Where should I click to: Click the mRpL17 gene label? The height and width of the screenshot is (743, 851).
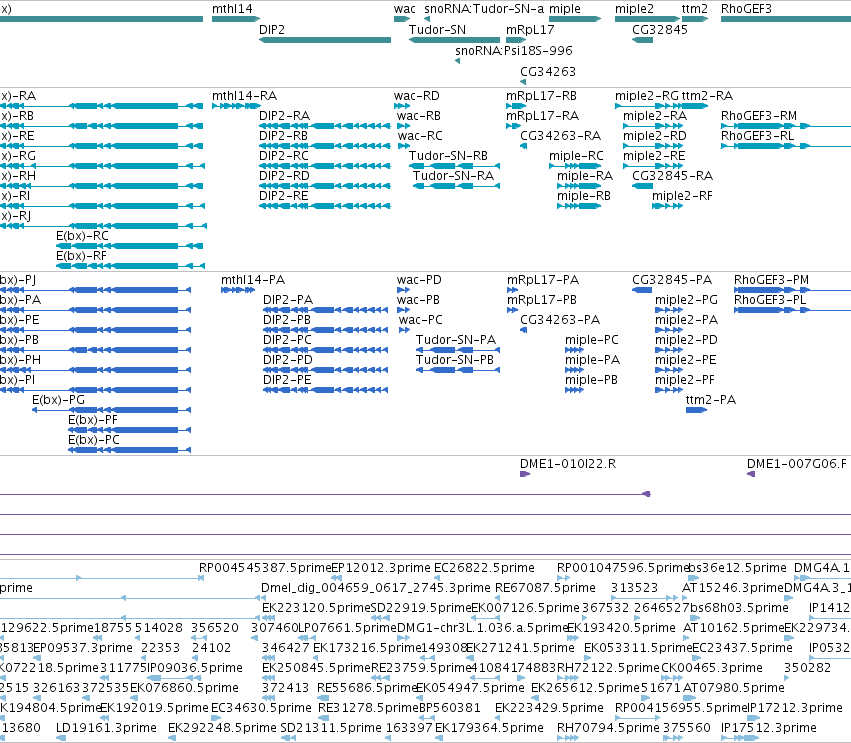coord(530,29)
